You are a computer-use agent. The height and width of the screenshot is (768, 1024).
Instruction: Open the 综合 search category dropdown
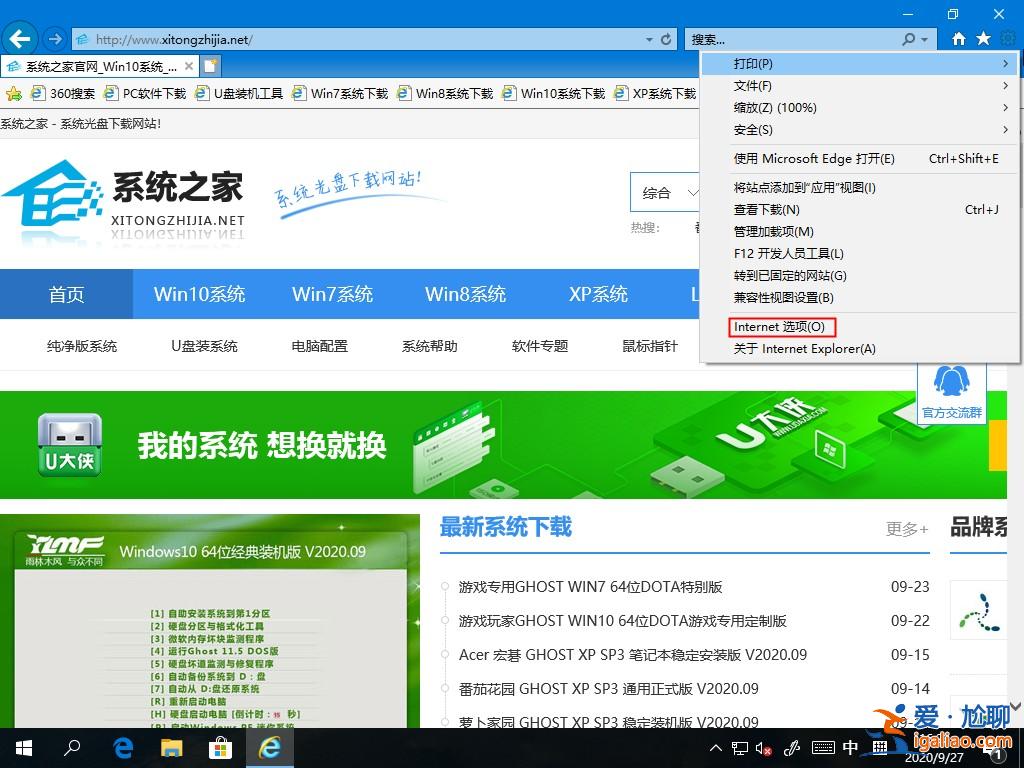point(665,192)
